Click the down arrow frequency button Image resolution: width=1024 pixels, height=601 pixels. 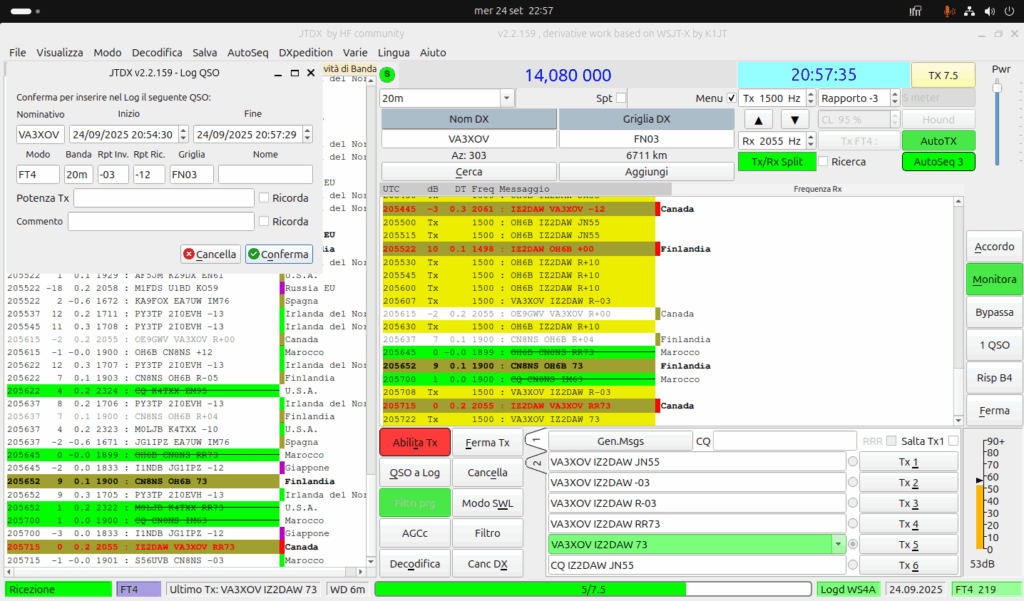(x=795, y=120)
